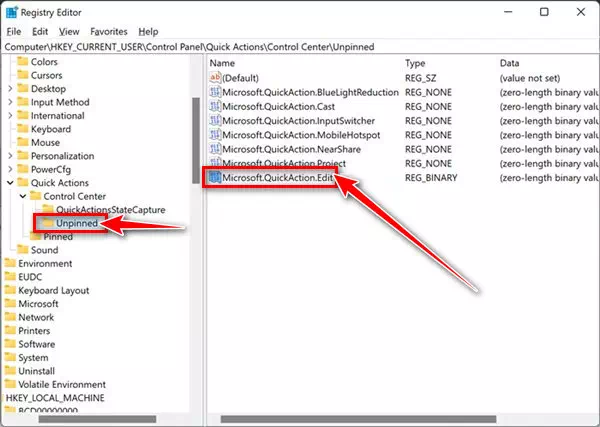This screenshot has width=600, height=427.
Task: Select the Colors folder icon
Action: (23, 61)
